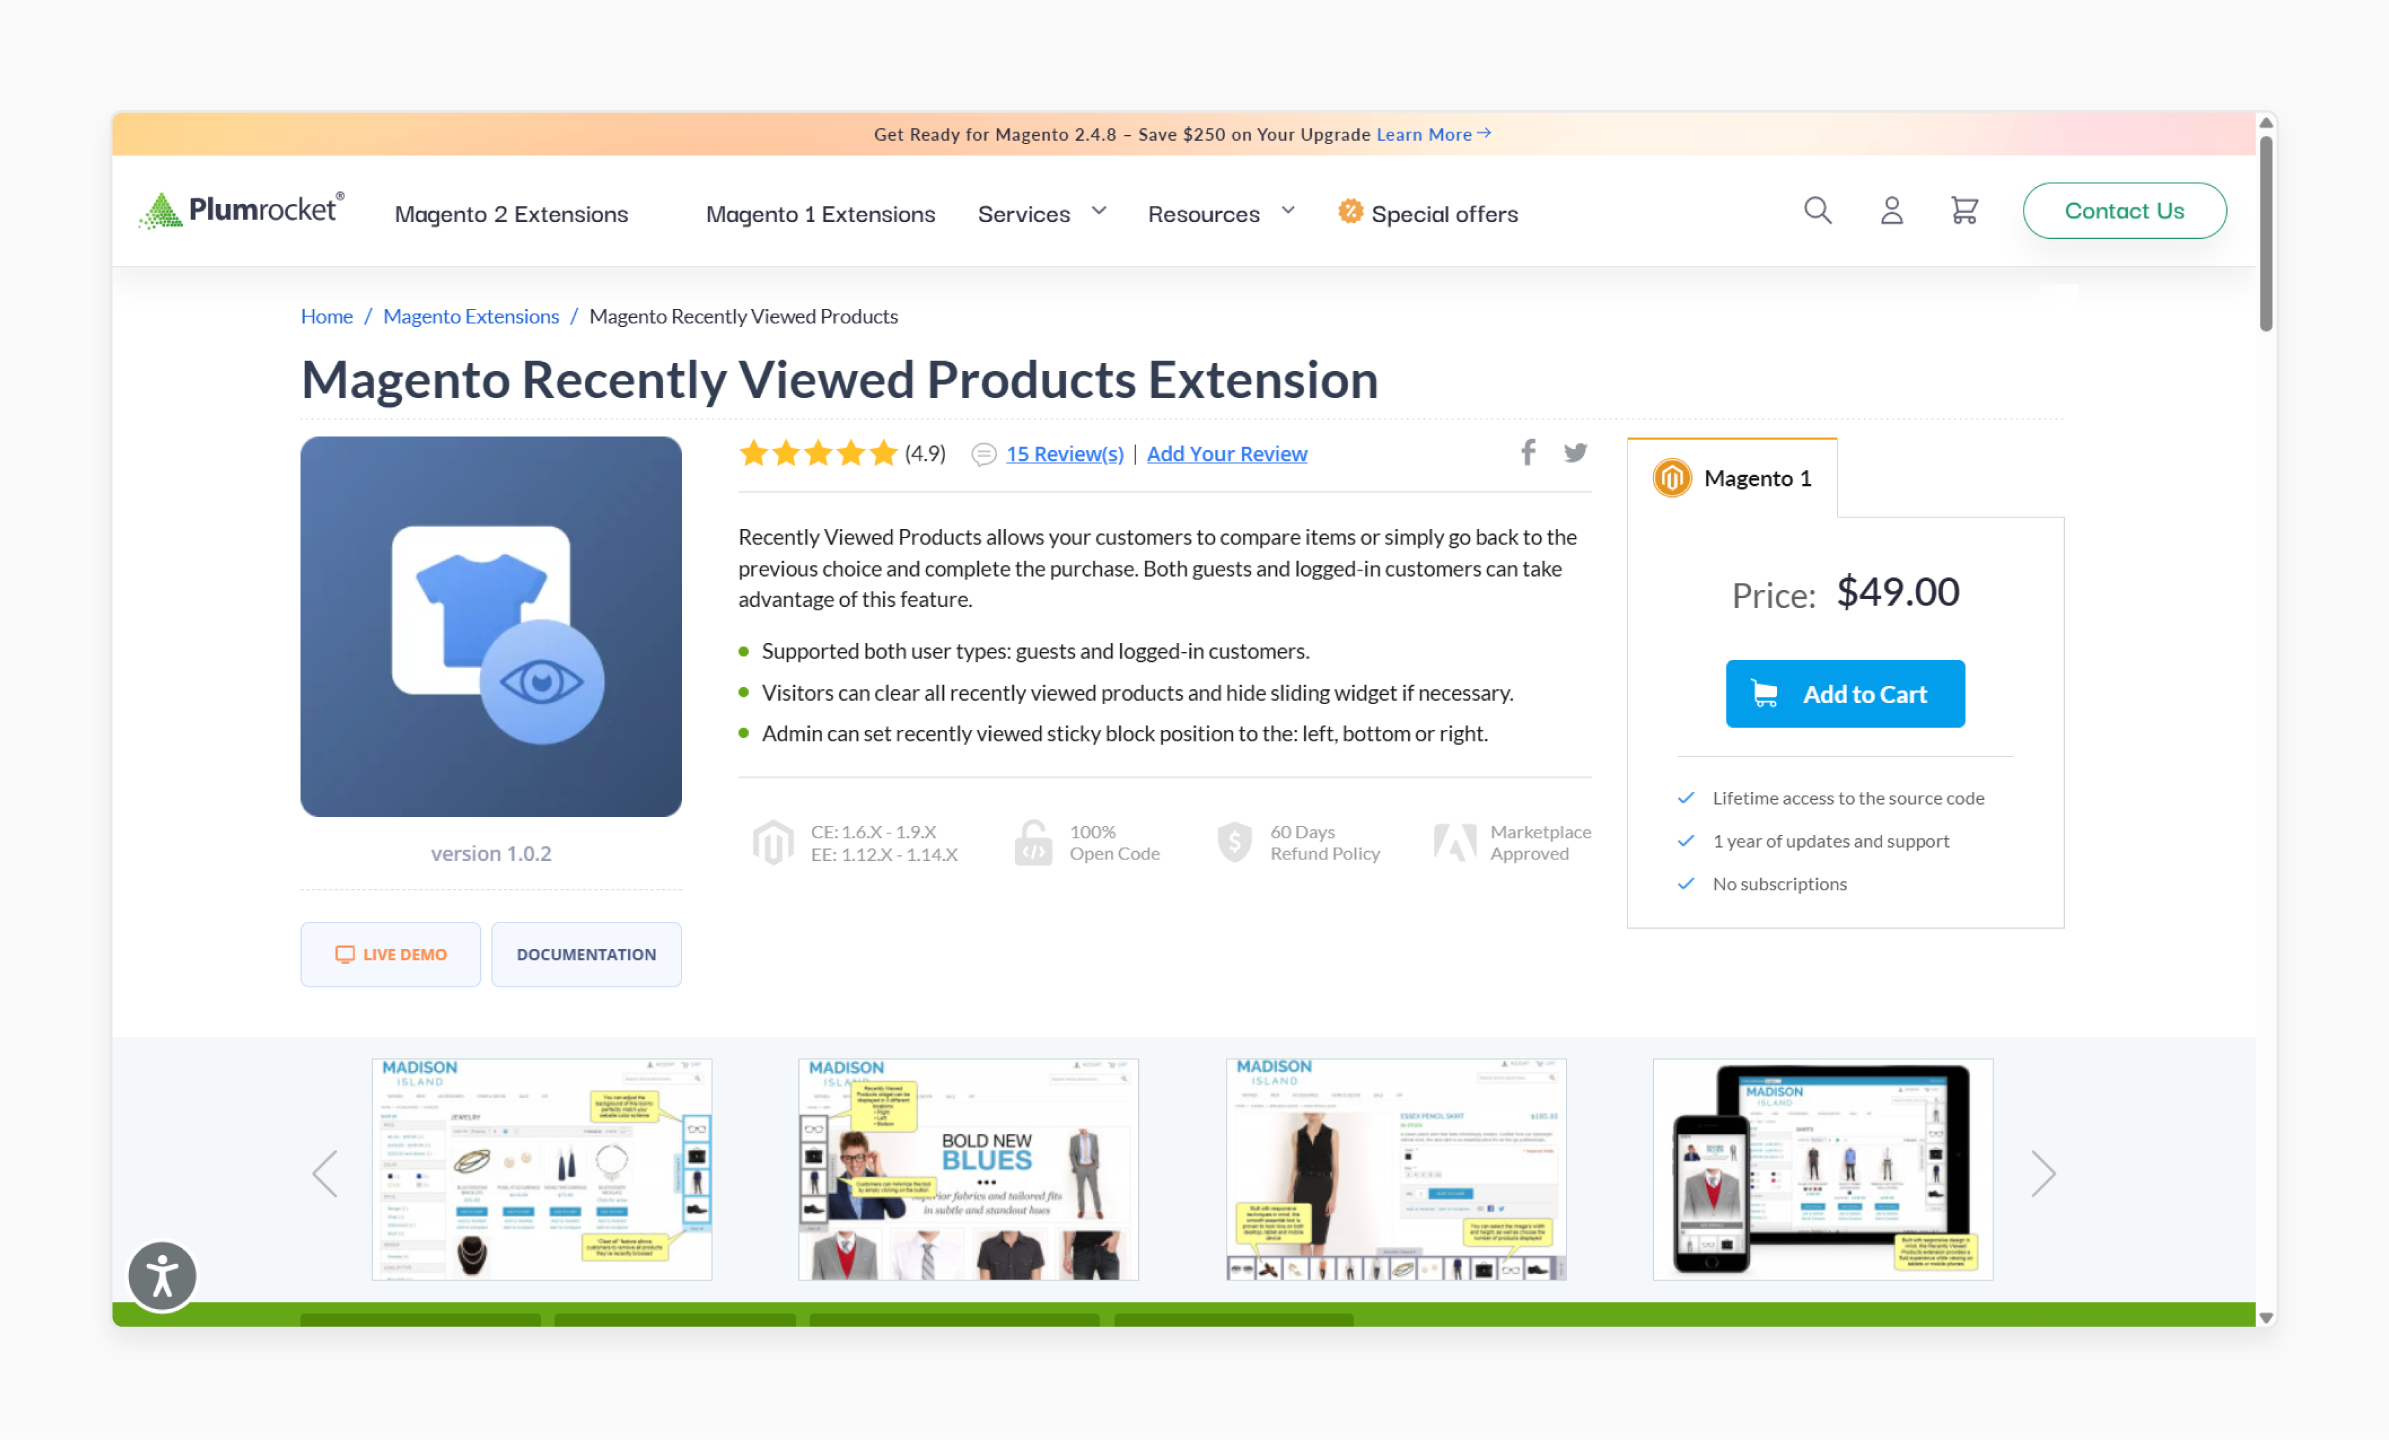Click the Add to Cart button
The width and height of the screenshot is (2389, 1440).
click(1845, 693)
